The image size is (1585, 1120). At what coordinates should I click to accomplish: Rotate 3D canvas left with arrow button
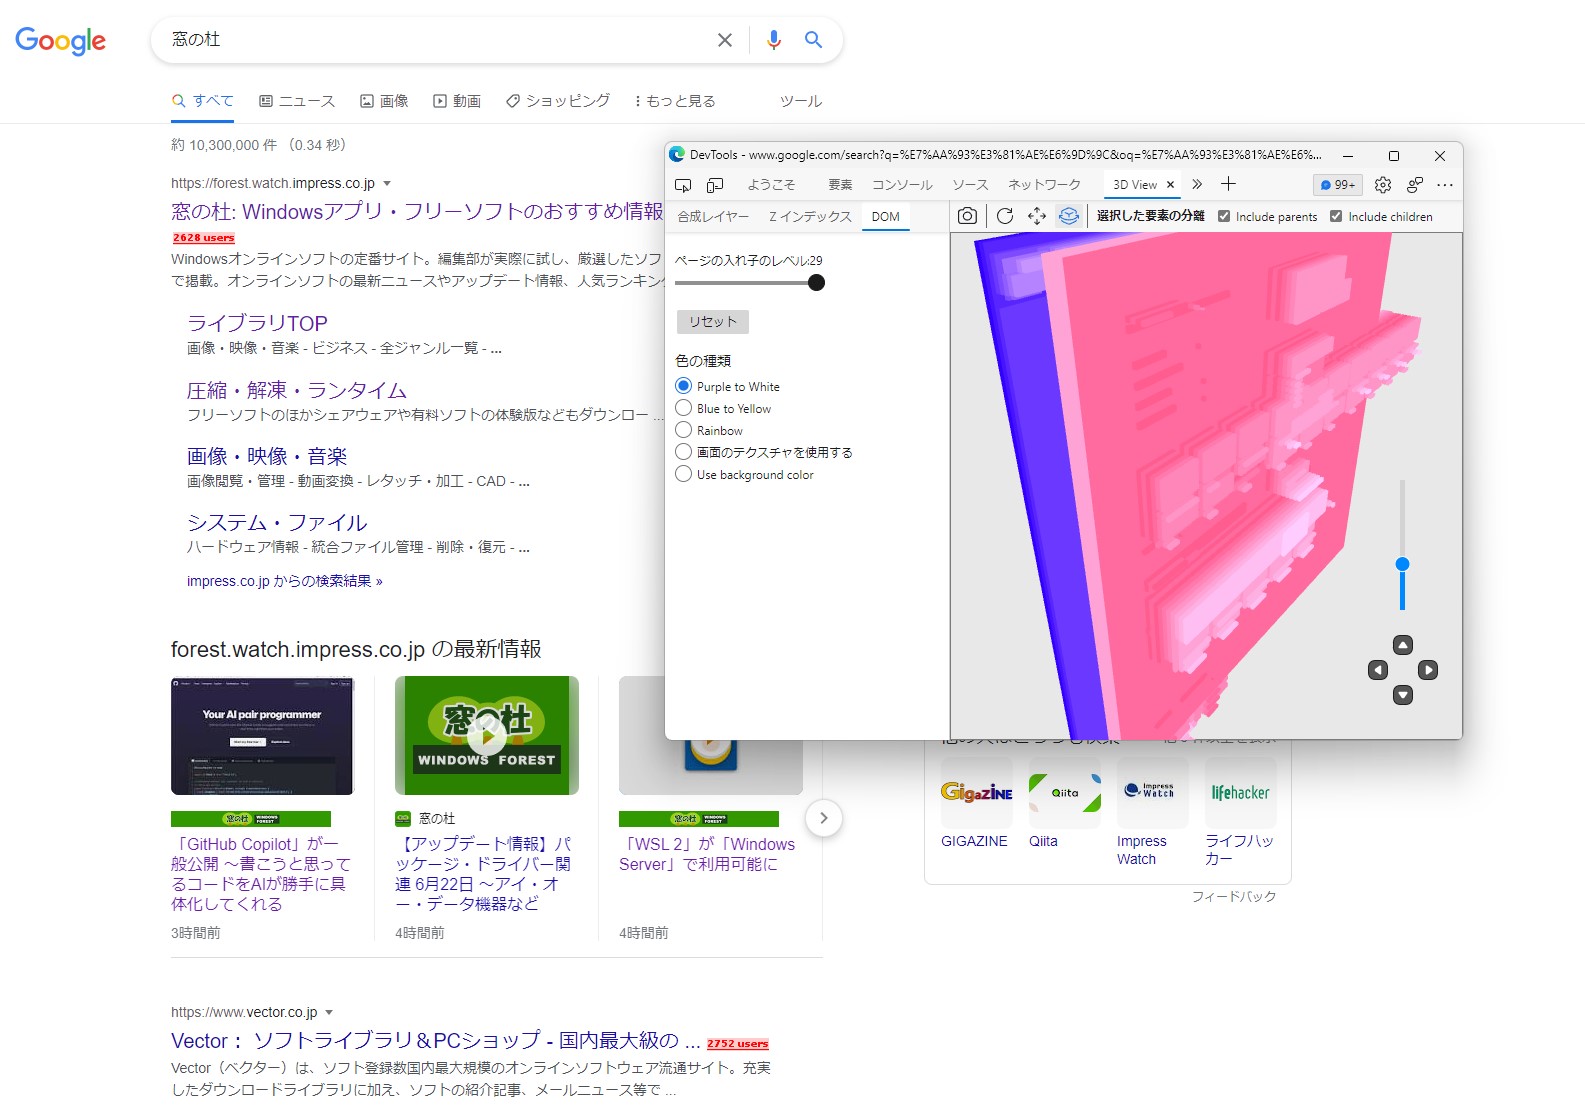[x=1378, y=670]
